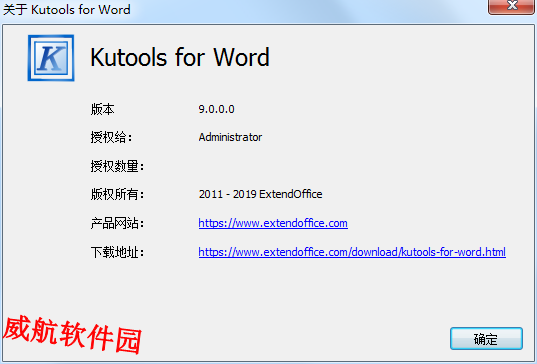Click the 授权数量: label
This screenshot has height=364, width=537.
(x=117, y=166)
